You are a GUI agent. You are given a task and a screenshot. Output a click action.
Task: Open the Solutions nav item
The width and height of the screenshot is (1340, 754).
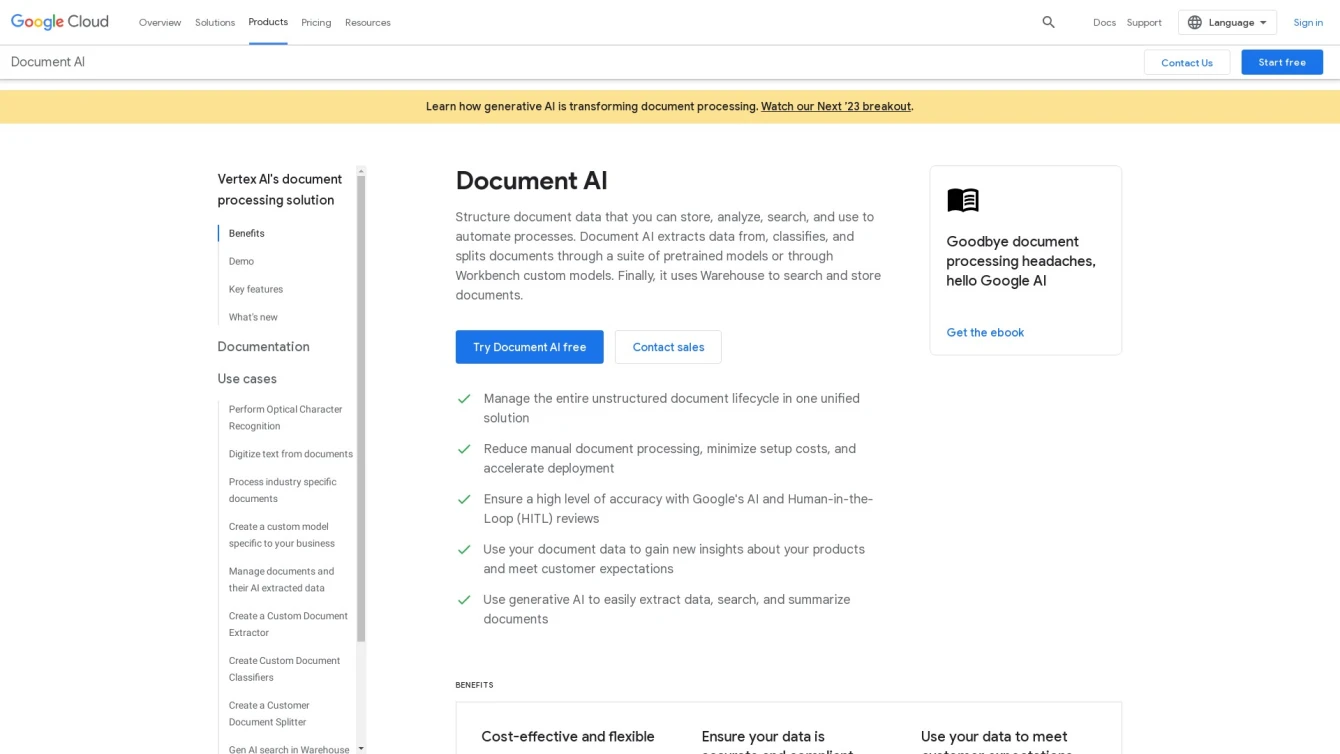[215, 22]
